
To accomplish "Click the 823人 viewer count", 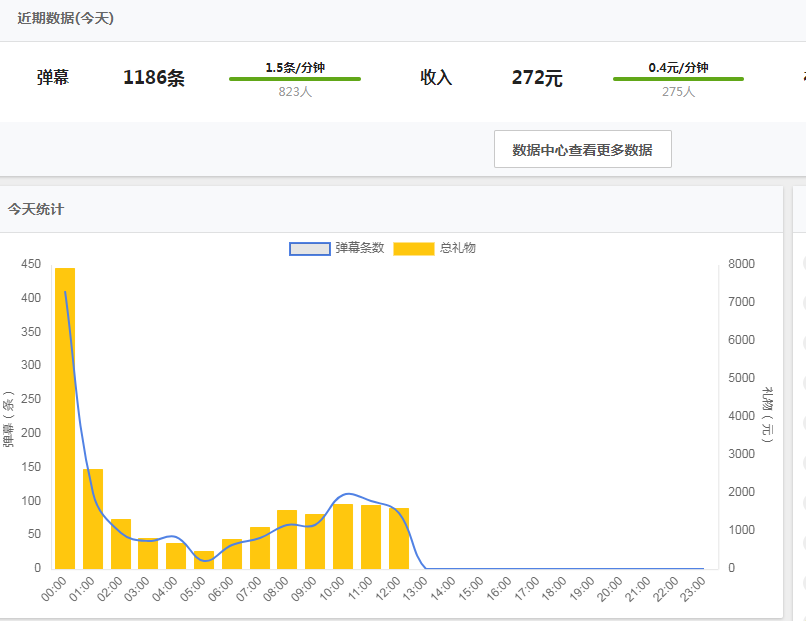I will pos(295,90).
